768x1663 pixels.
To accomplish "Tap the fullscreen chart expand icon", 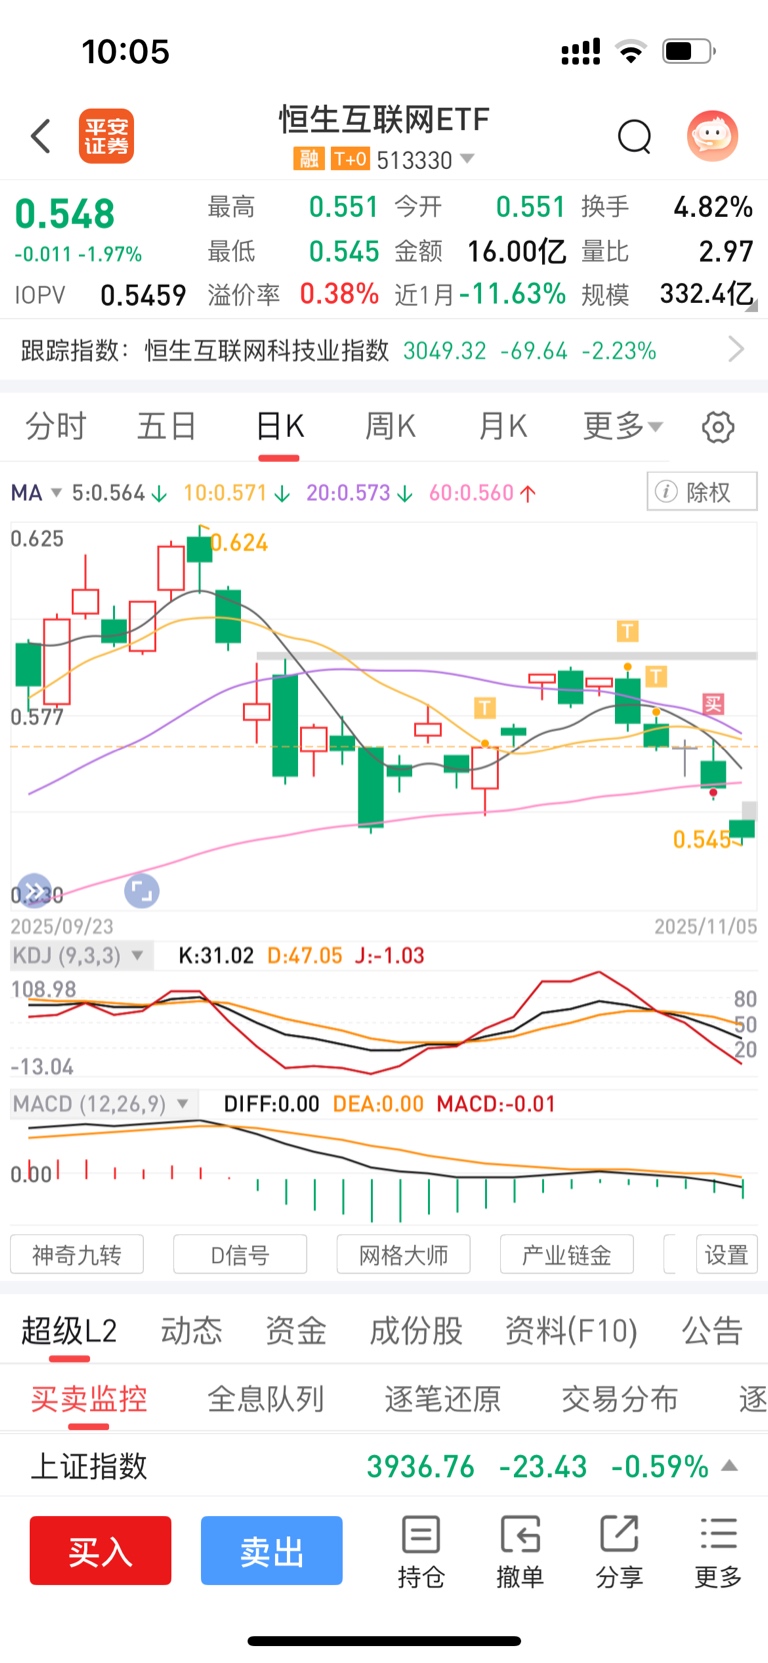I will click(x=142, y=890).
